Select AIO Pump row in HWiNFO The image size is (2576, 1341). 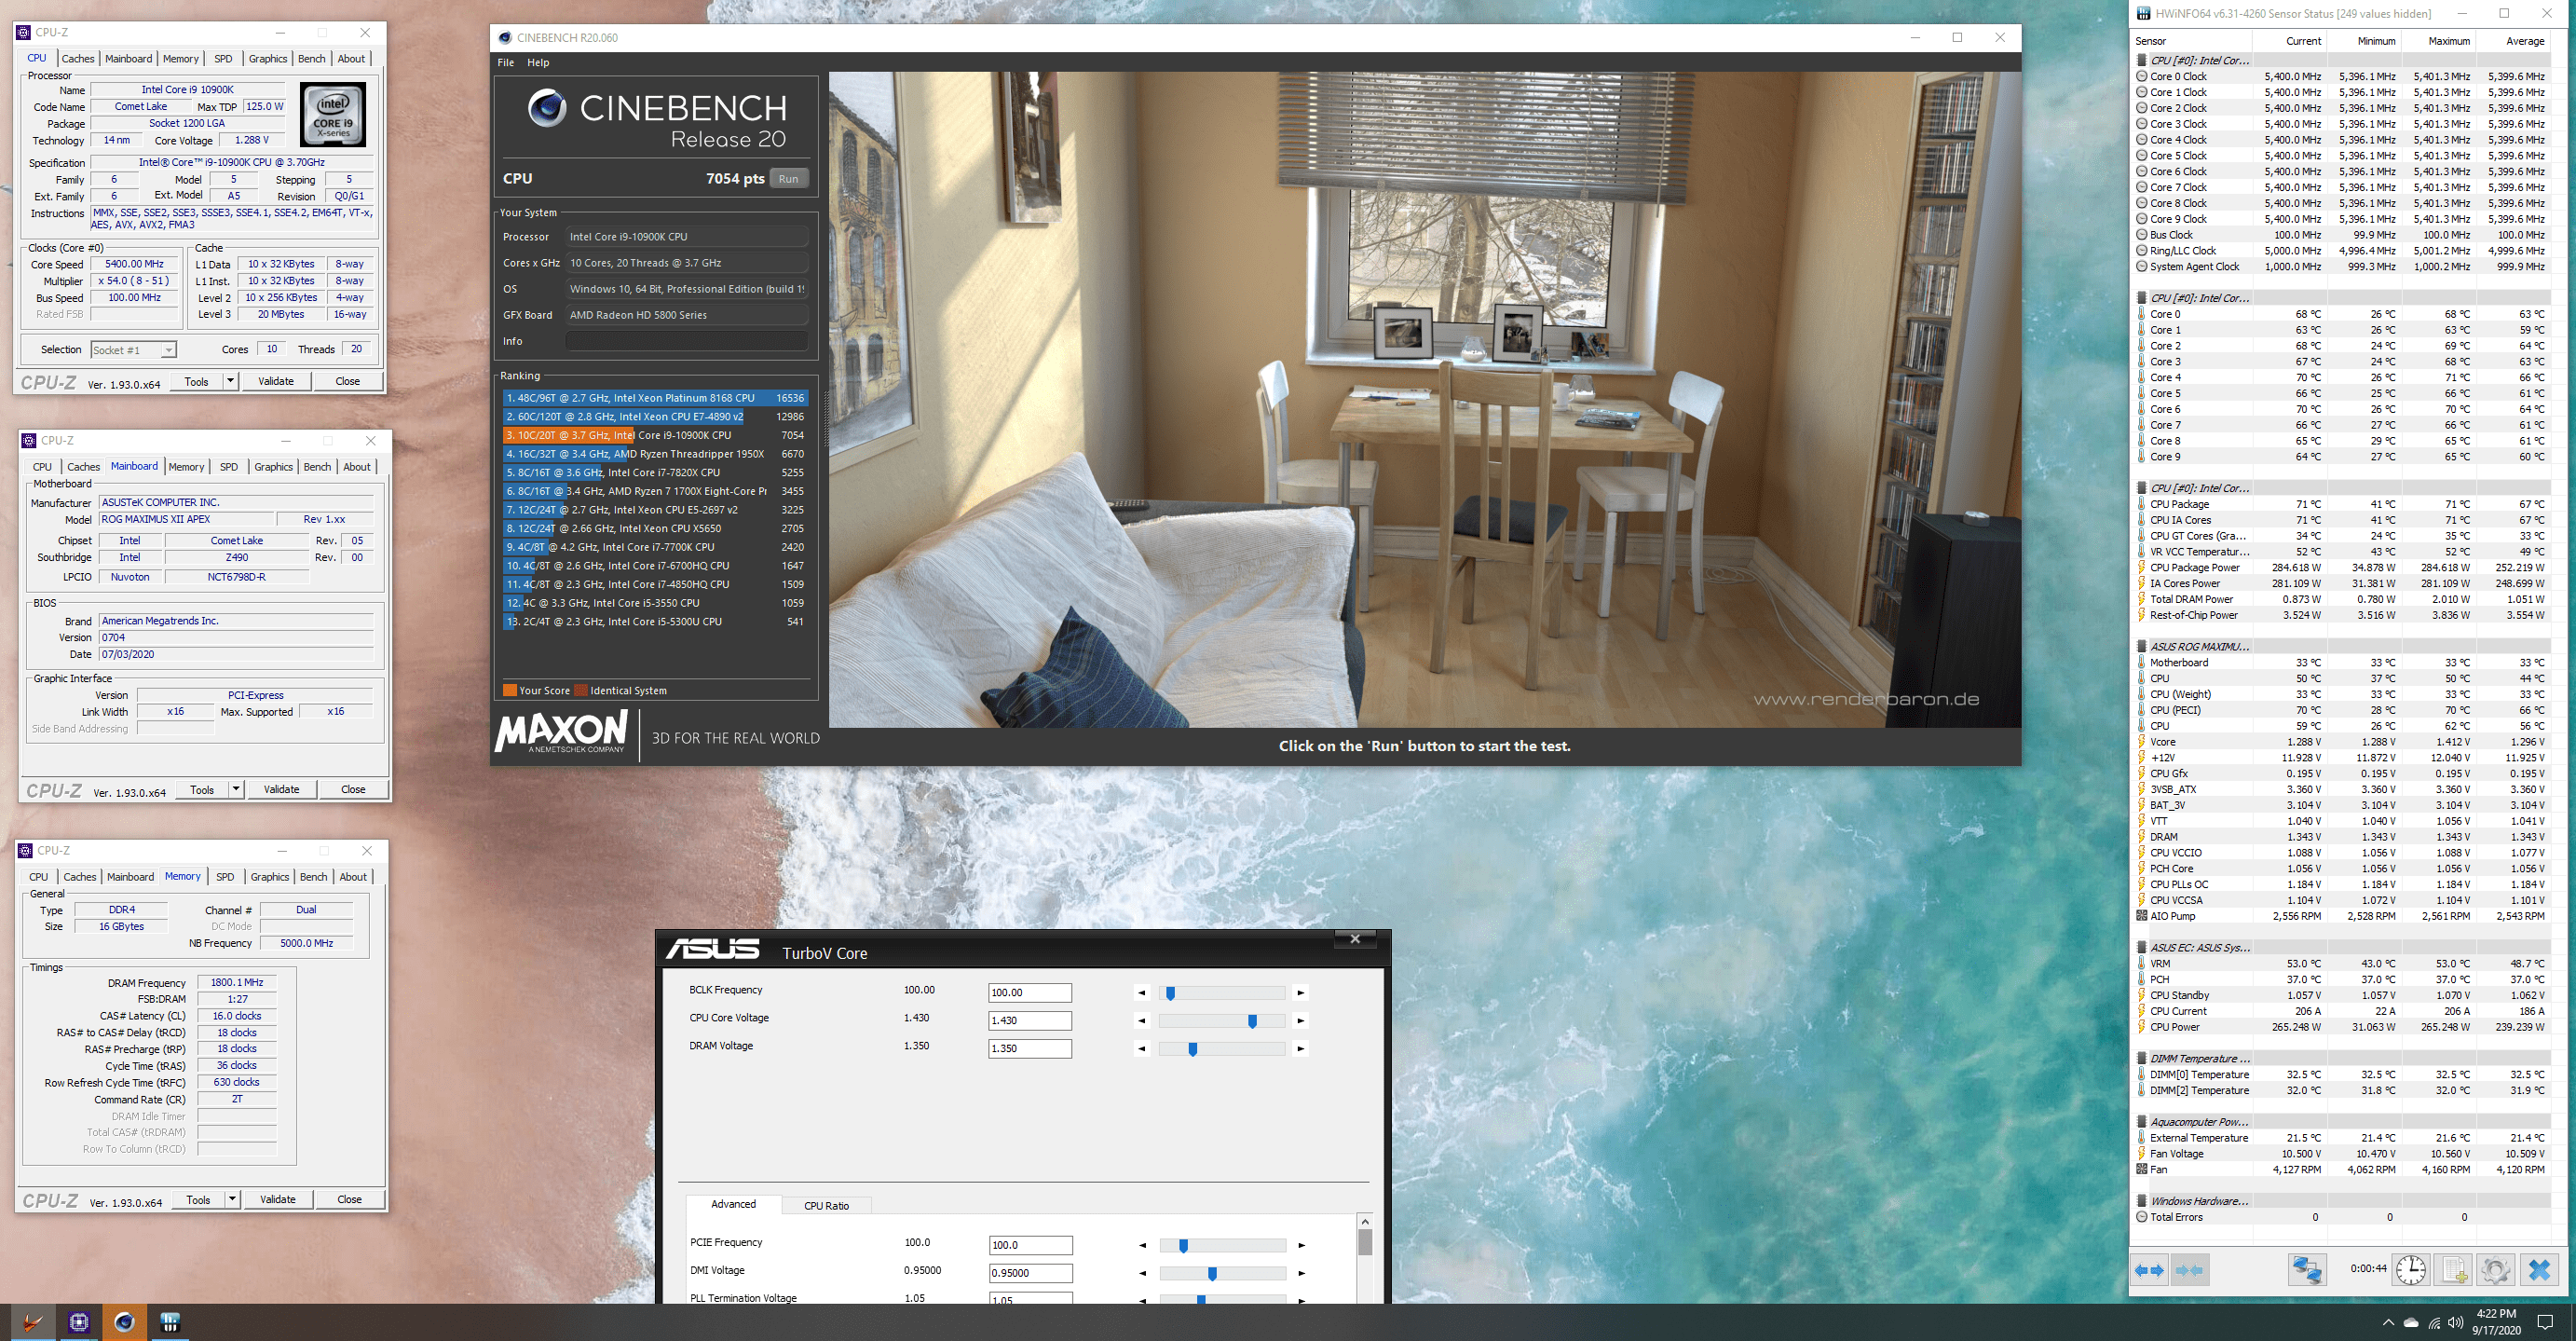pos(2340,916)
